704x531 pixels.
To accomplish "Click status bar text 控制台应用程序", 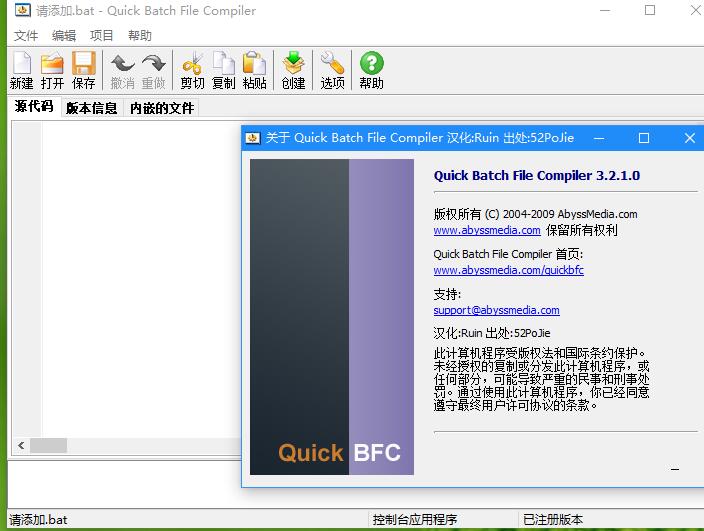I will click(414, 520).
